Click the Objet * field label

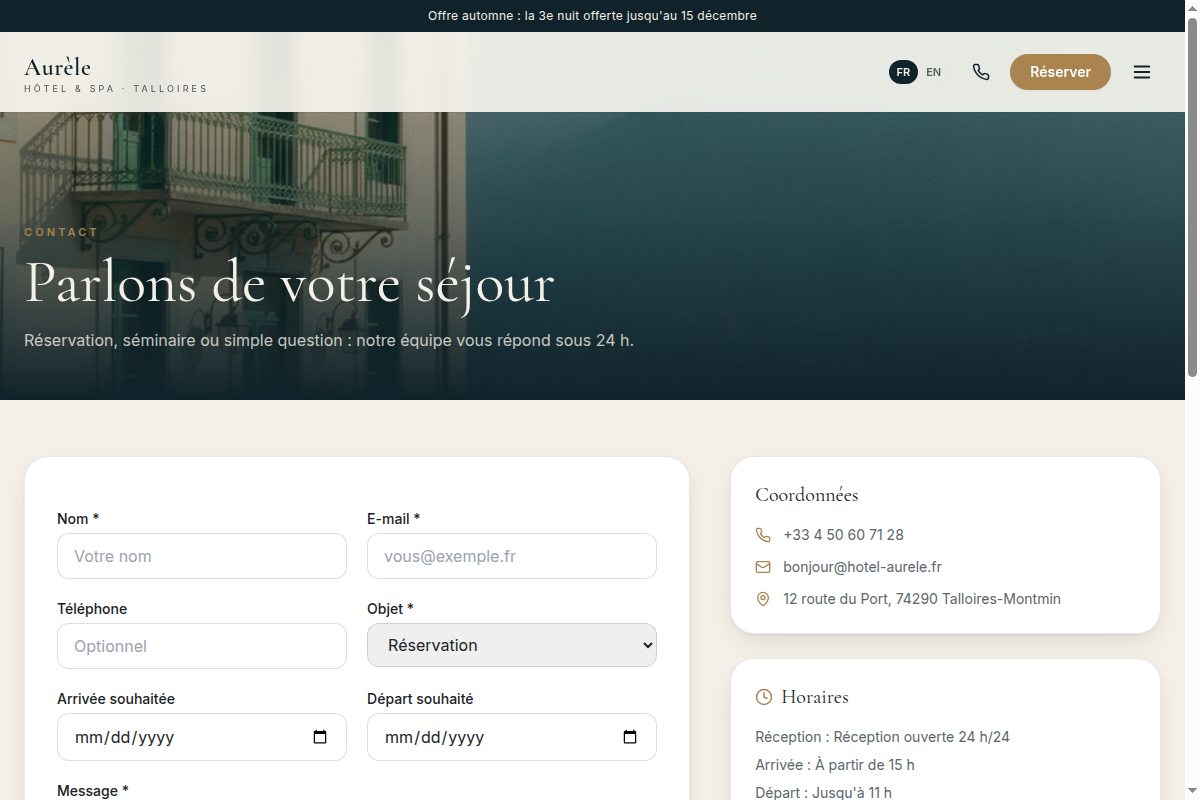390,609
